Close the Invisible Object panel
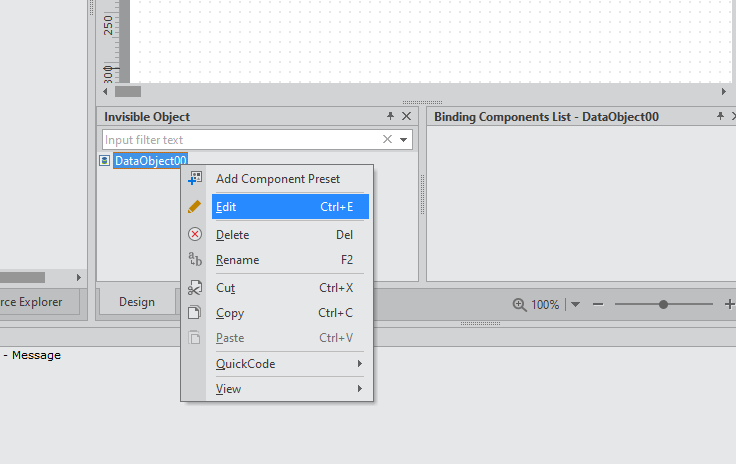The height and width of the screenshot is (464, 736). (406, 116)
